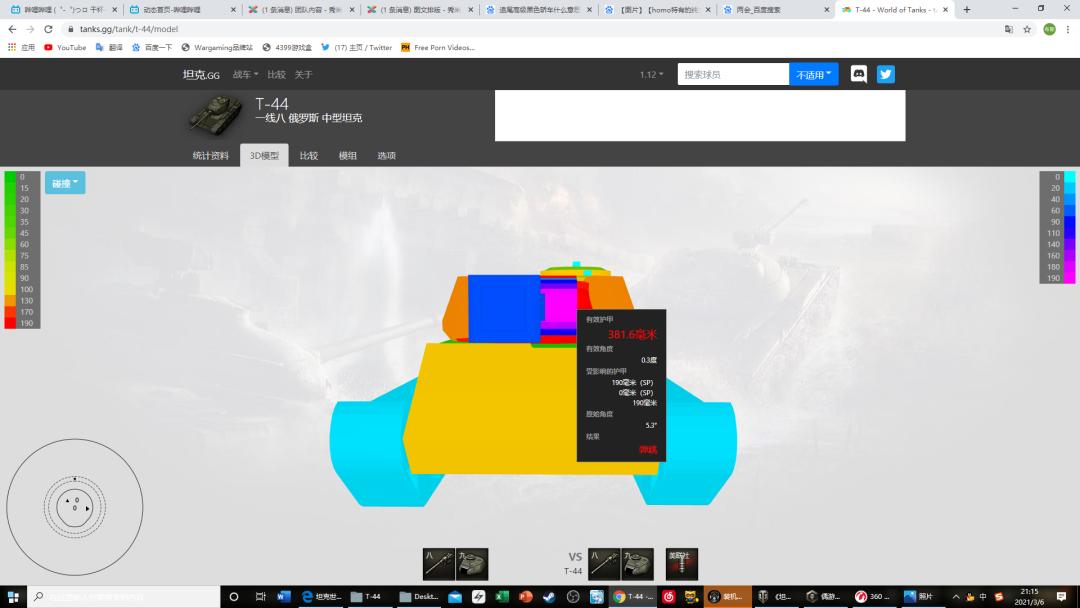Image resolution: width=1080 pixels, height=608 pixels.
Task: Switch to the 模组 tab
Action: 347,156
